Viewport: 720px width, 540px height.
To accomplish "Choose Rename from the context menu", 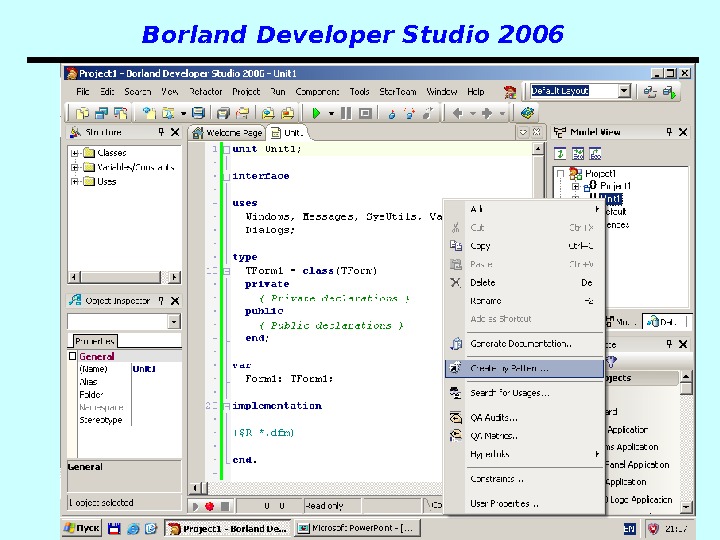I will coord(524,301).
